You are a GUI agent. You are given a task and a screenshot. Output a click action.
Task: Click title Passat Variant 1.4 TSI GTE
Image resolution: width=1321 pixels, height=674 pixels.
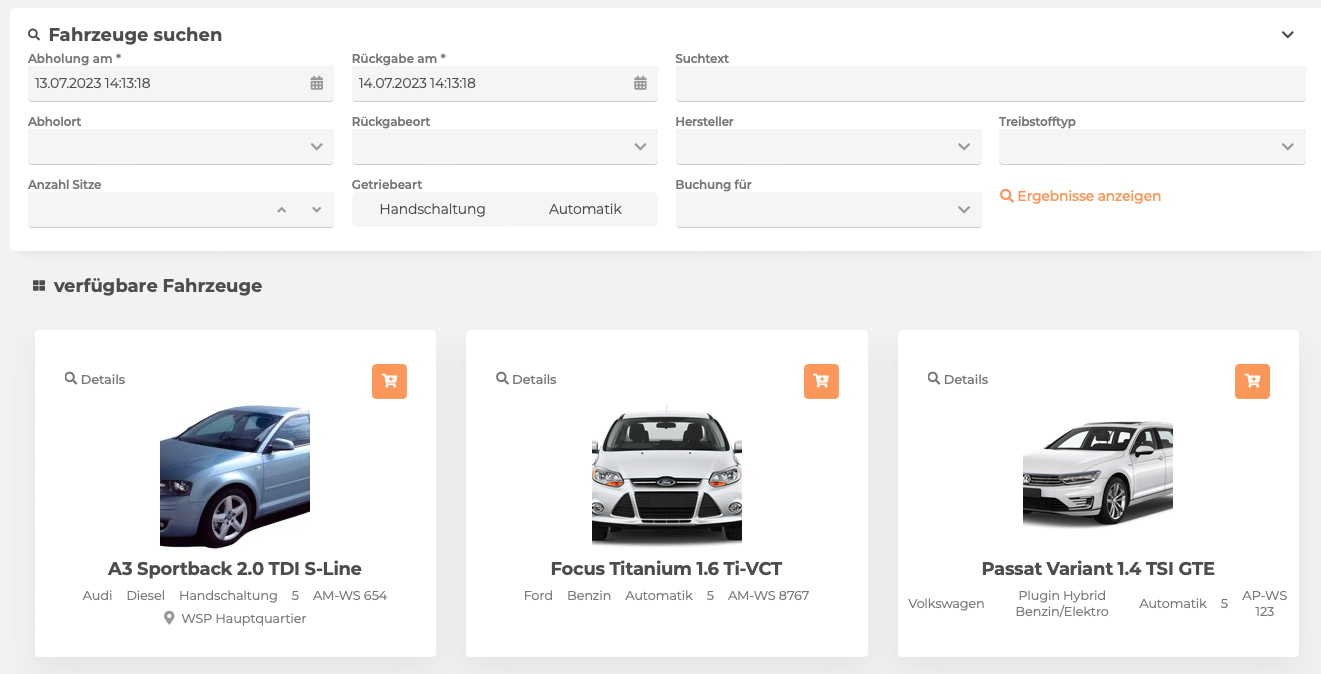coord(1098,569)
